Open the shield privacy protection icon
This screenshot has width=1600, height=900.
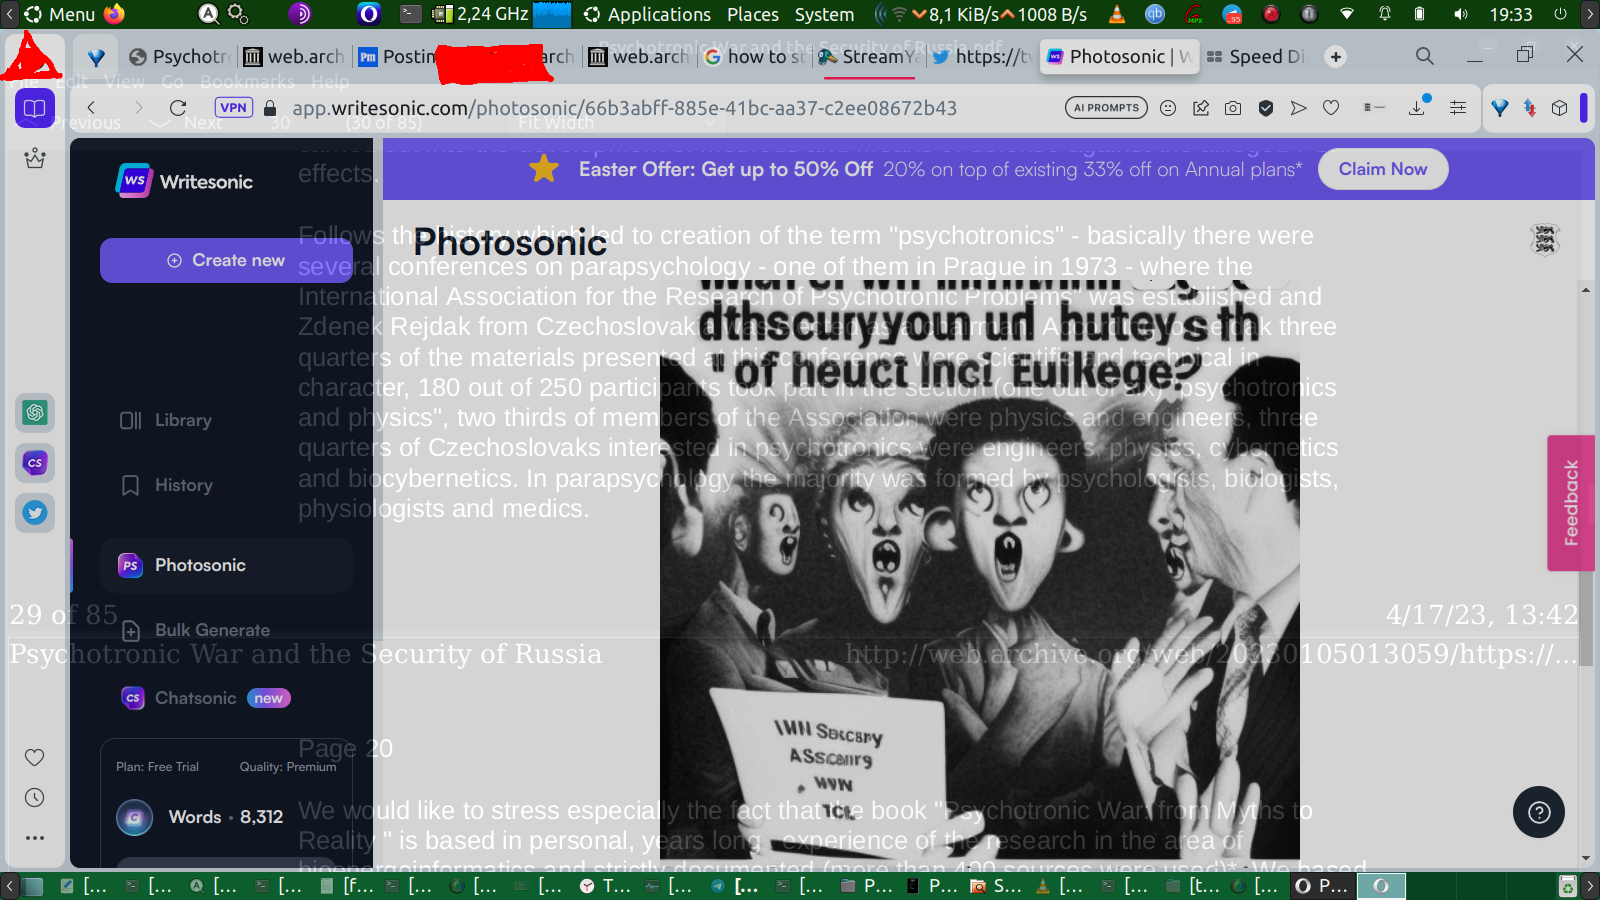(1266, 108)
